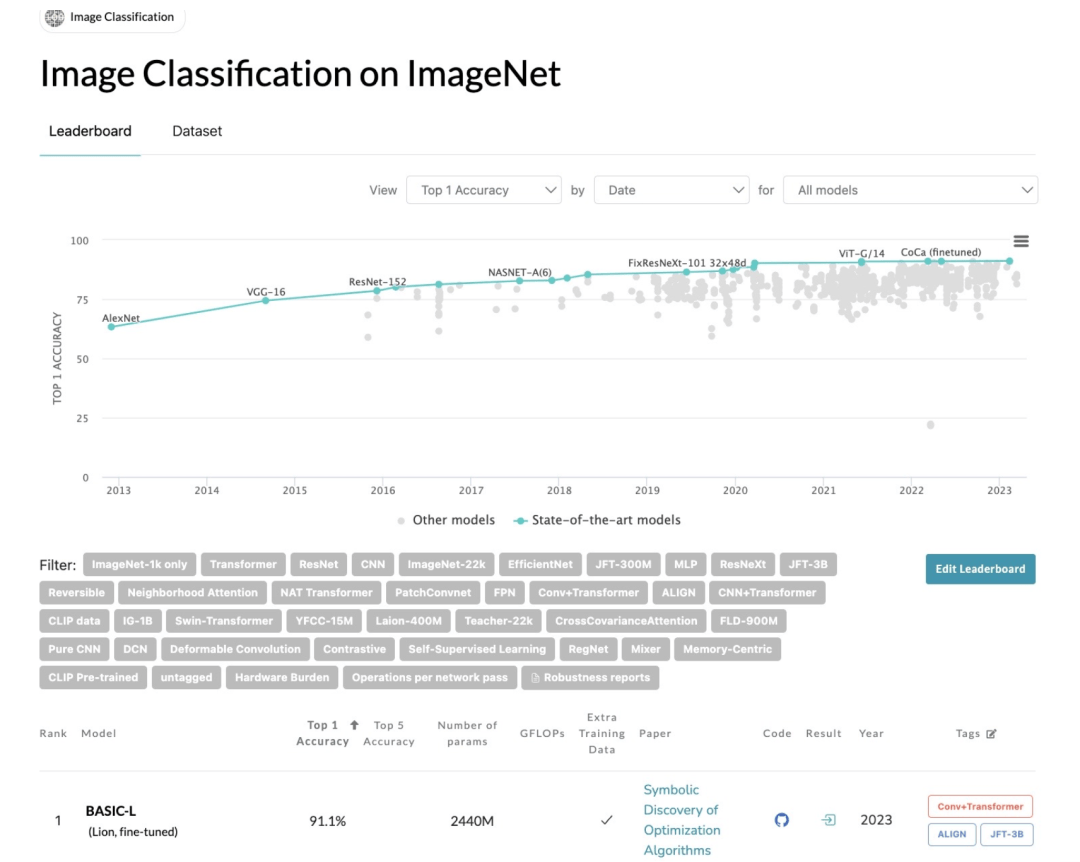This screenshot has height=862, width=1080.
Task: Open the Date dropdown
Action: pos(672,190)
